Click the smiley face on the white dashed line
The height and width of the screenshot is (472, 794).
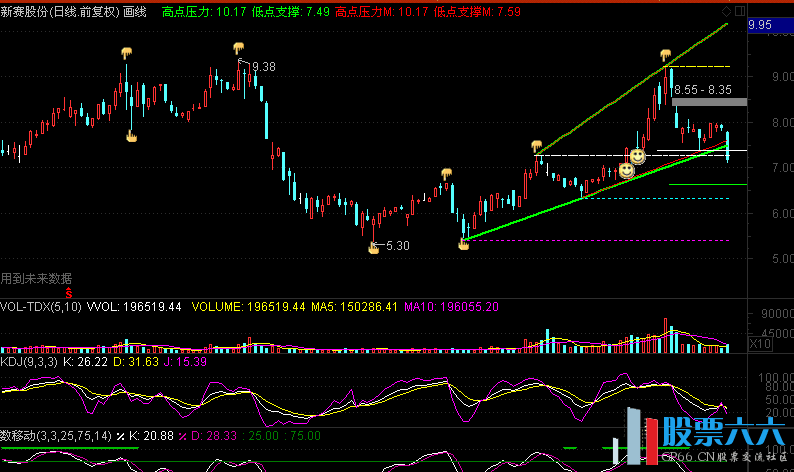tap(636, 156)
